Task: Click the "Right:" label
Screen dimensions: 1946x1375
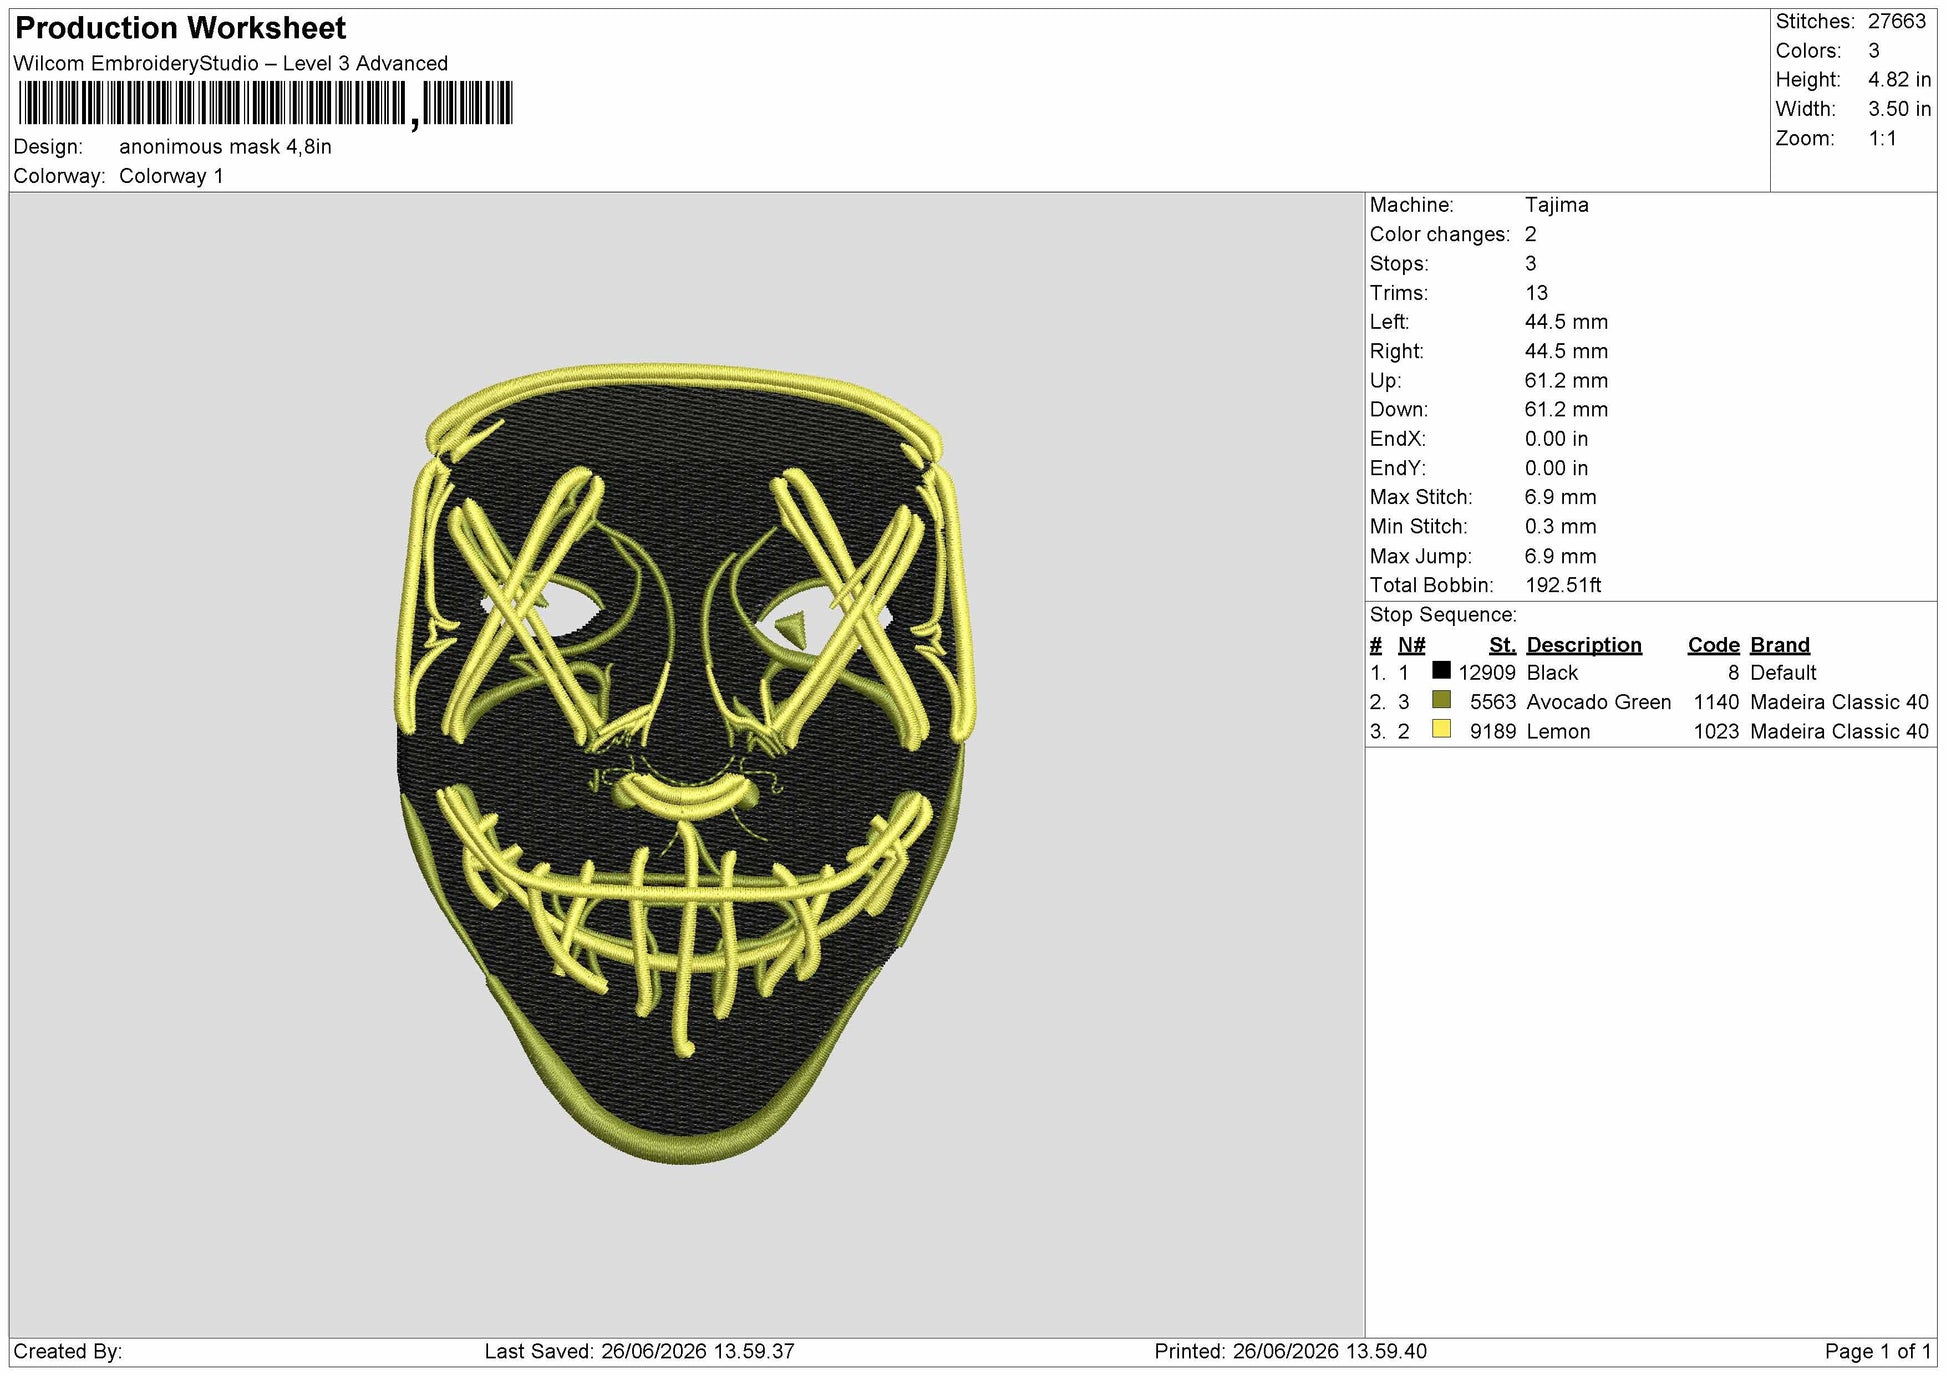Action: tap(1397, 351)
